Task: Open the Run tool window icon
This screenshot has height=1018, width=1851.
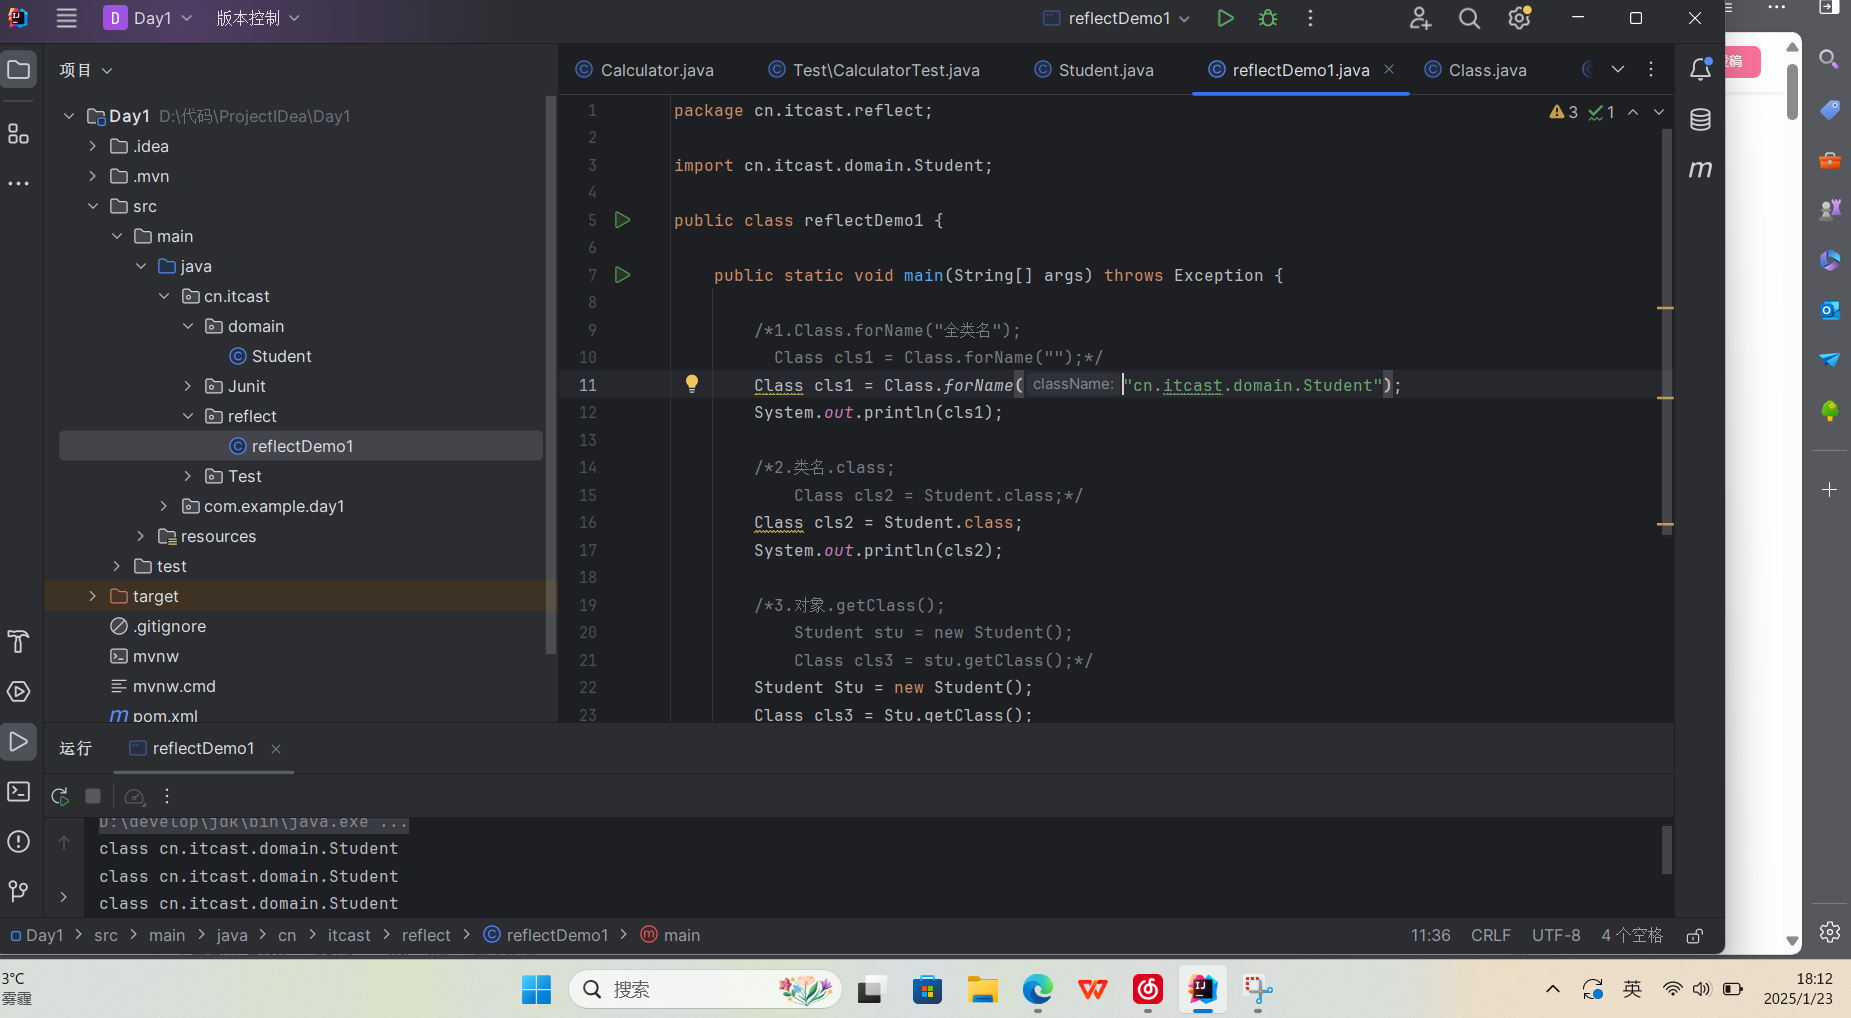Action: coord(19,742)
